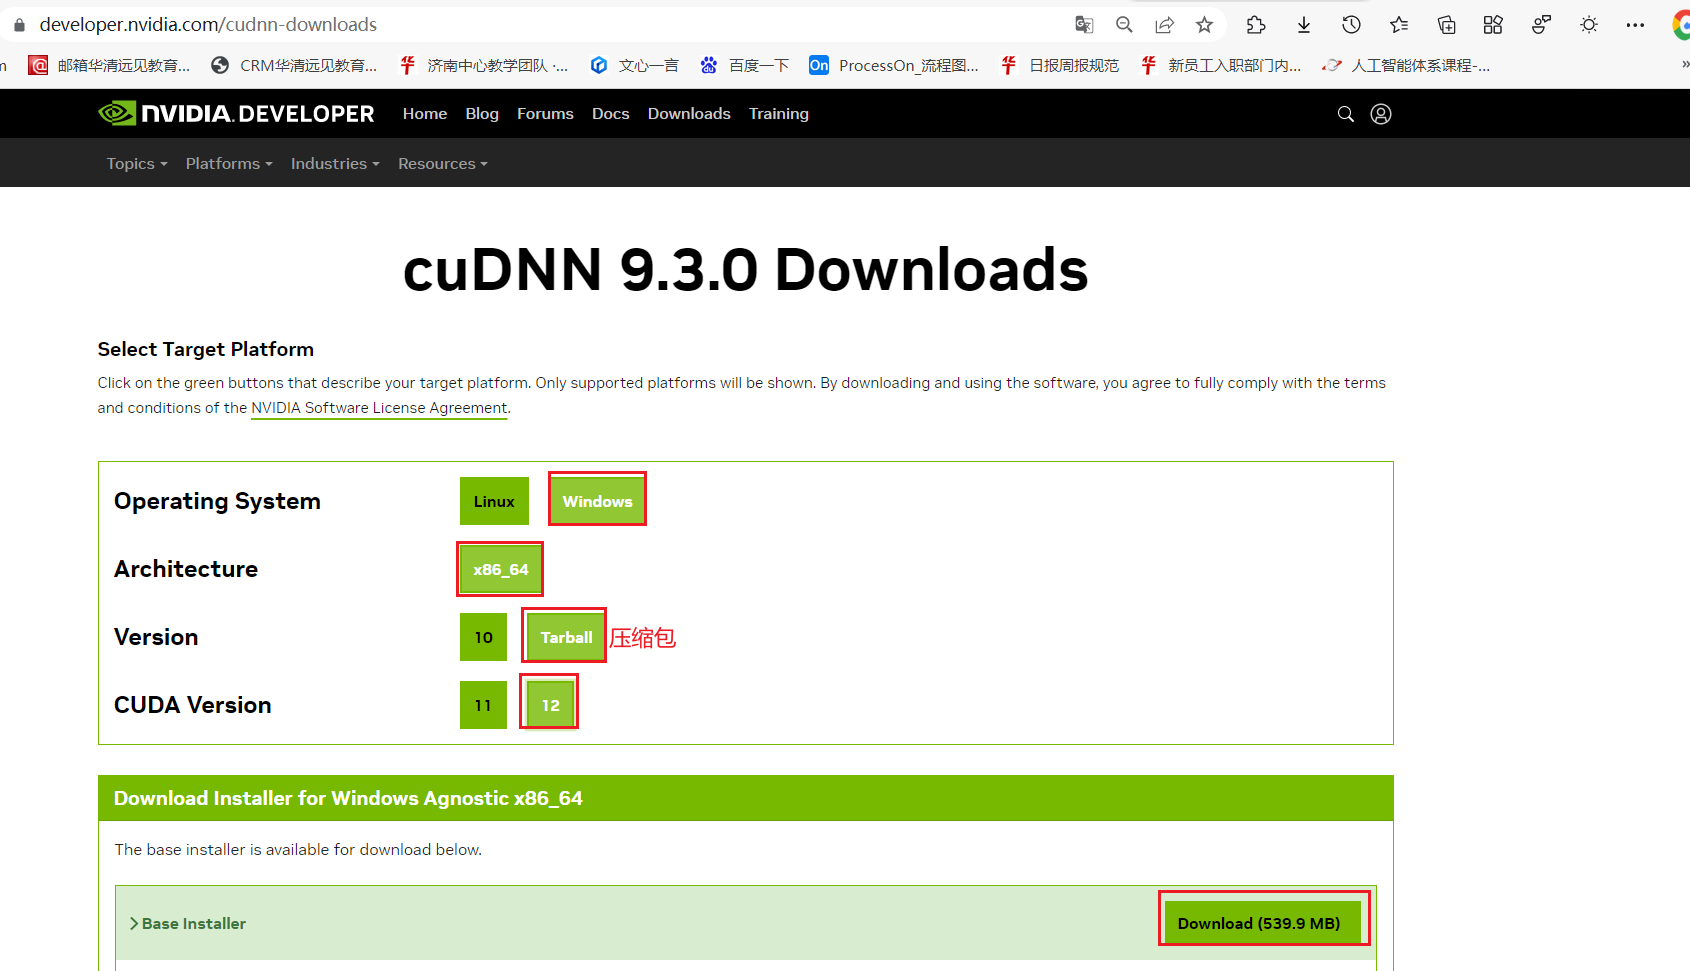
Task: Open the ProcessOn_流程图 bookmark
Action: [x=894, y=65]
